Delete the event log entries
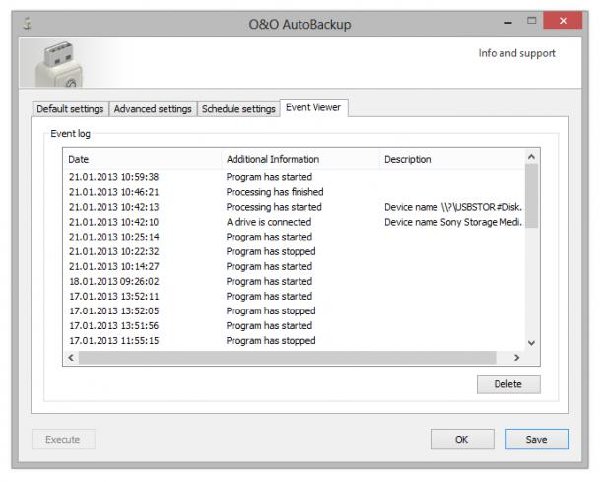Viewport: 600px width, 482px height. (509, 384)
